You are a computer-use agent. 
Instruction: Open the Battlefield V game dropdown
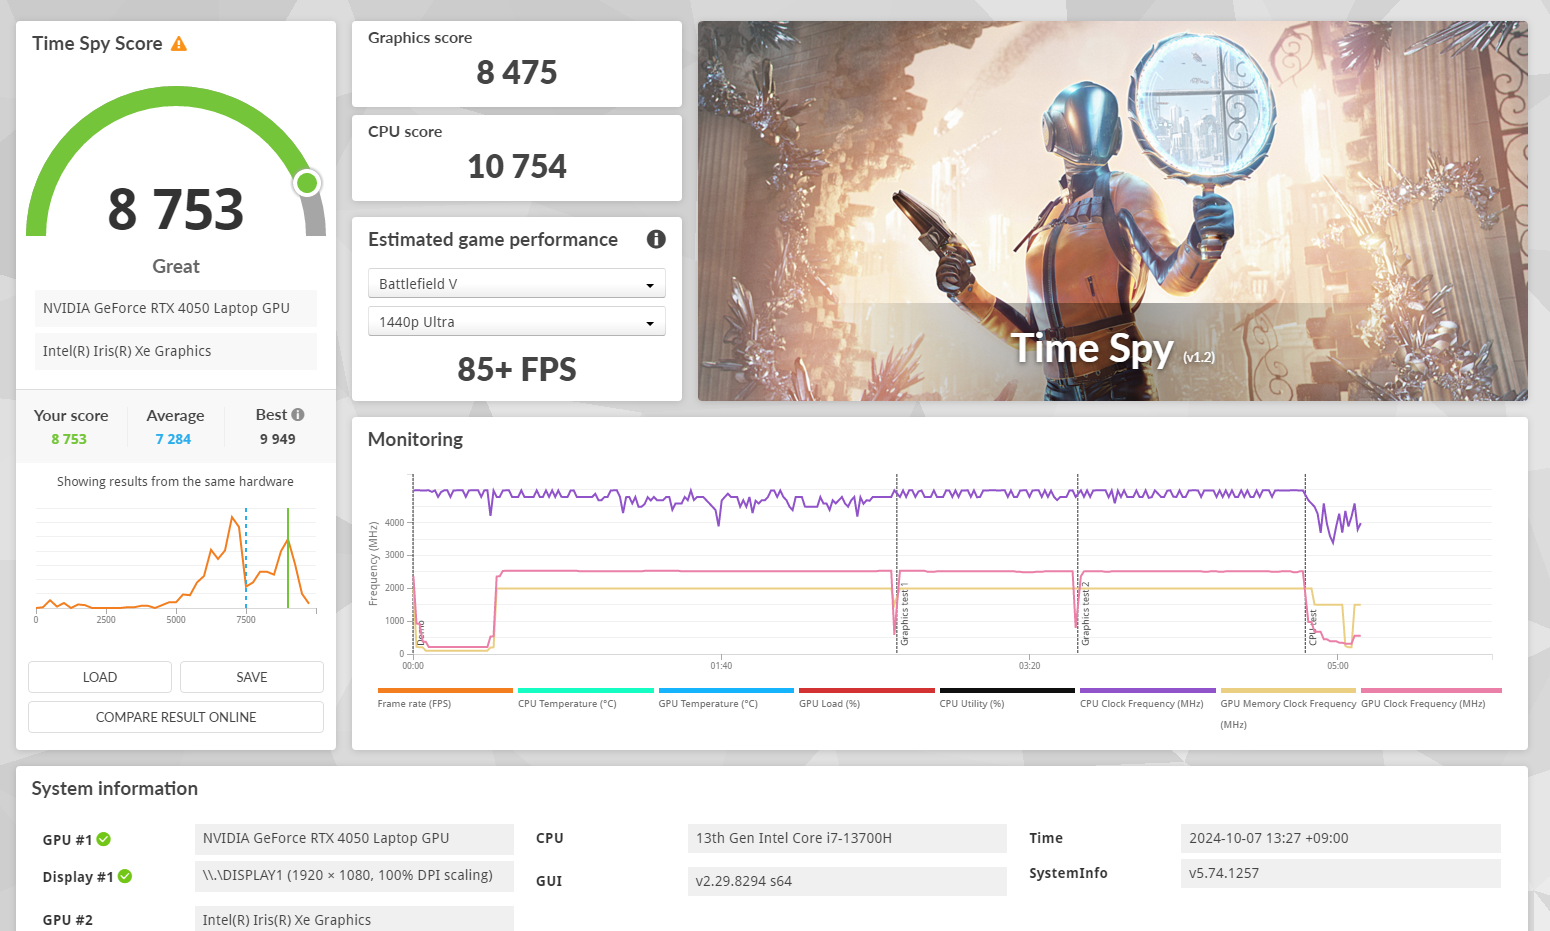(517, 284)
